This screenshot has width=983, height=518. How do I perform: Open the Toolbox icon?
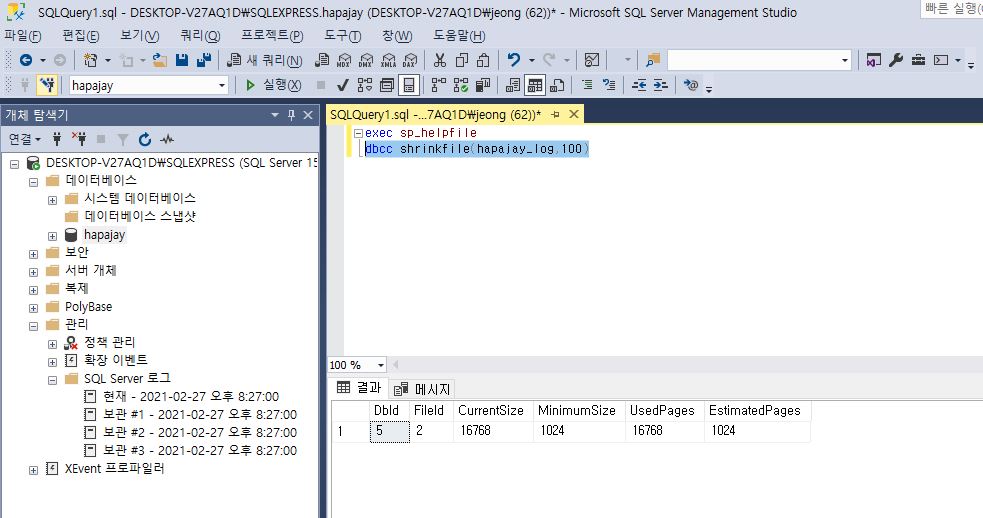click(918, 60)
